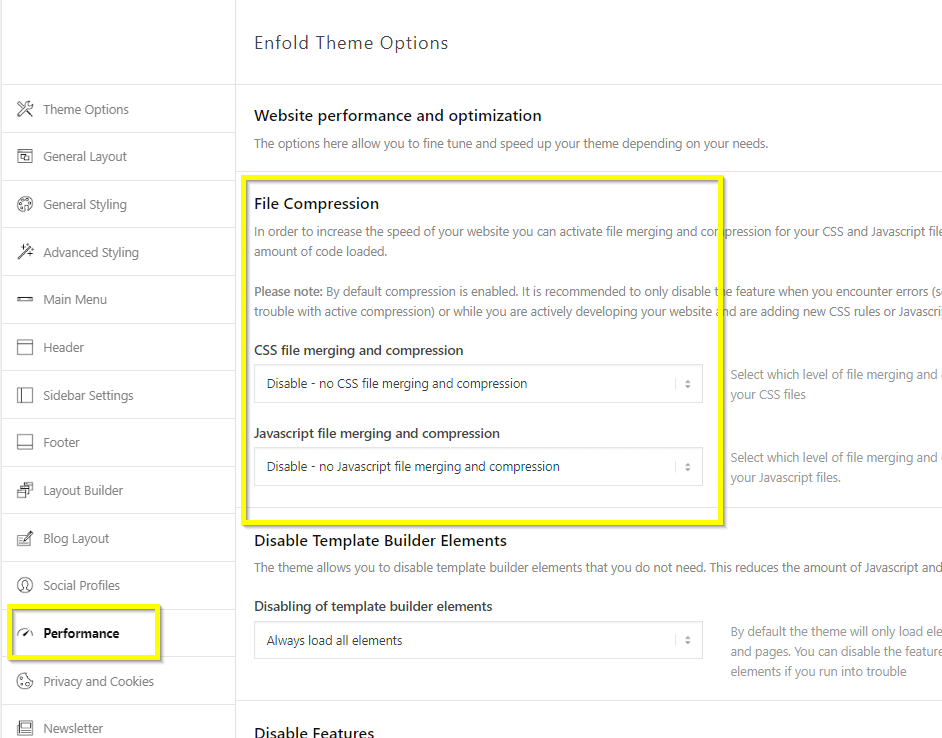Click the CSS compression dropdown arrow
942x738 pixels.
(688, 383)
